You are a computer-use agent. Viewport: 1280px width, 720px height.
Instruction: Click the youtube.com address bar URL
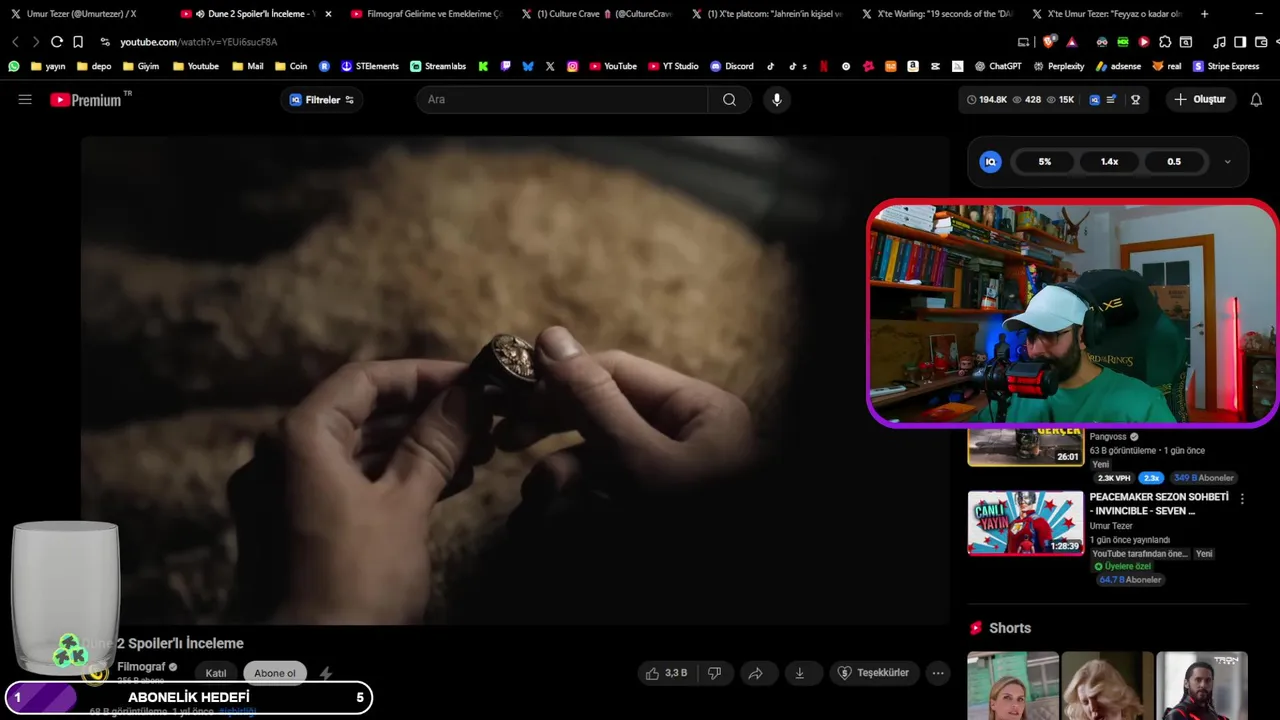point(198,42)
